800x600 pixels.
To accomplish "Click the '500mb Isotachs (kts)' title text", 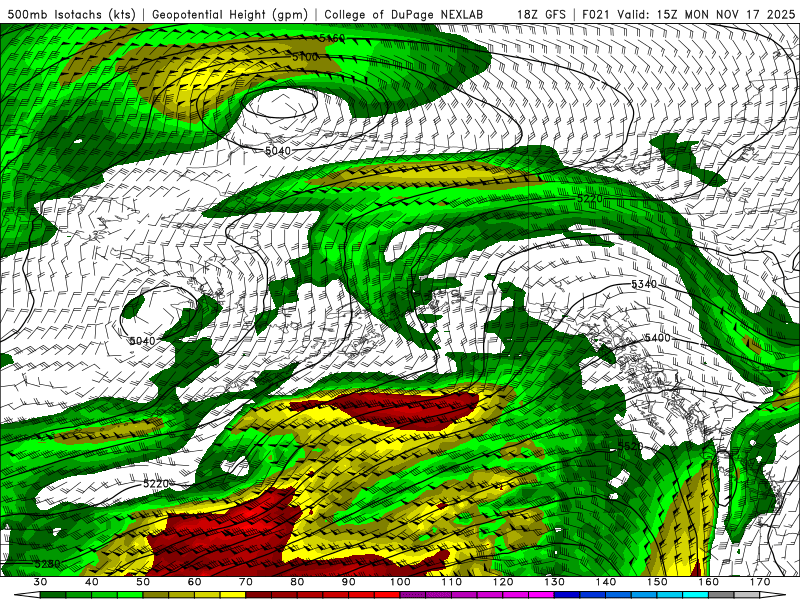I will coord(71,14).
